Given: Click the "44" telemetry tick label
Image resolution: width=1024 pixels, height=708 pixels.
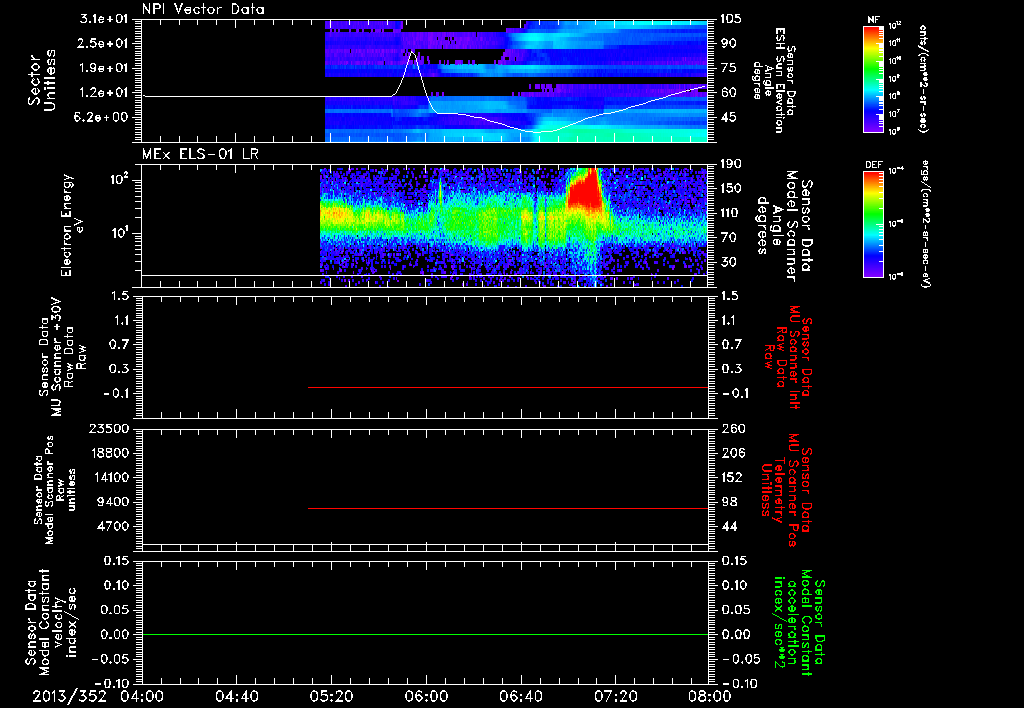Looking at the screenshot, I should coord(729,526).
